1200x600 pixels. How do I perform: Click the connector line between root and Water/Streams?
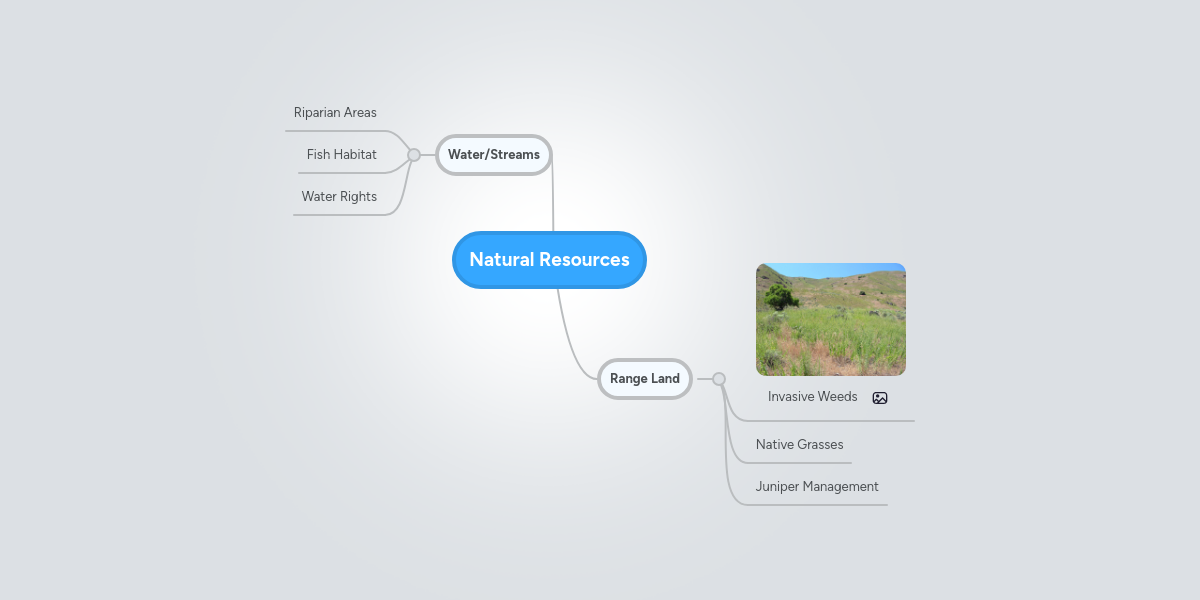coord(552,200)
